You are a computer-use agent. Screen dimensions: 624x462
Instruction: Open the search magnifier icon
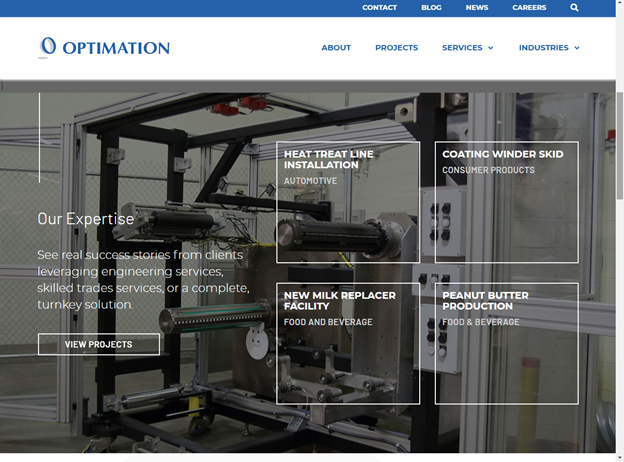pyautogui.click(x=574, y=8)
